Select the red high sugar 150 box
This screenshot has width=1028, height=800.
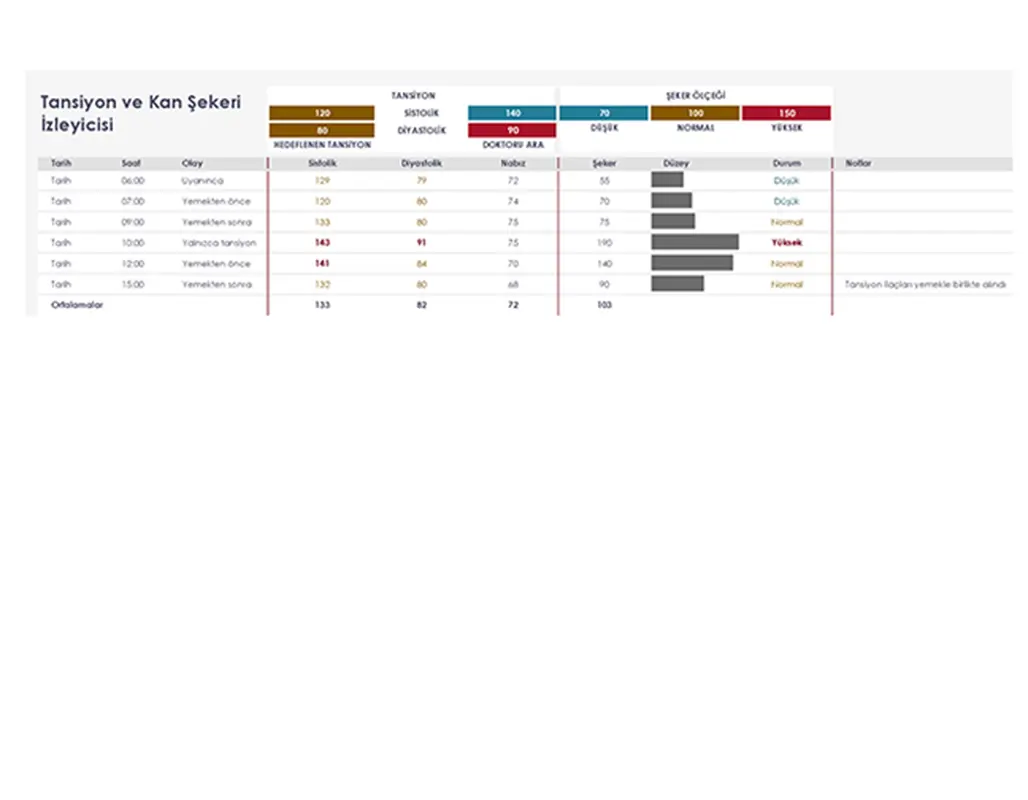coord(786,113)
